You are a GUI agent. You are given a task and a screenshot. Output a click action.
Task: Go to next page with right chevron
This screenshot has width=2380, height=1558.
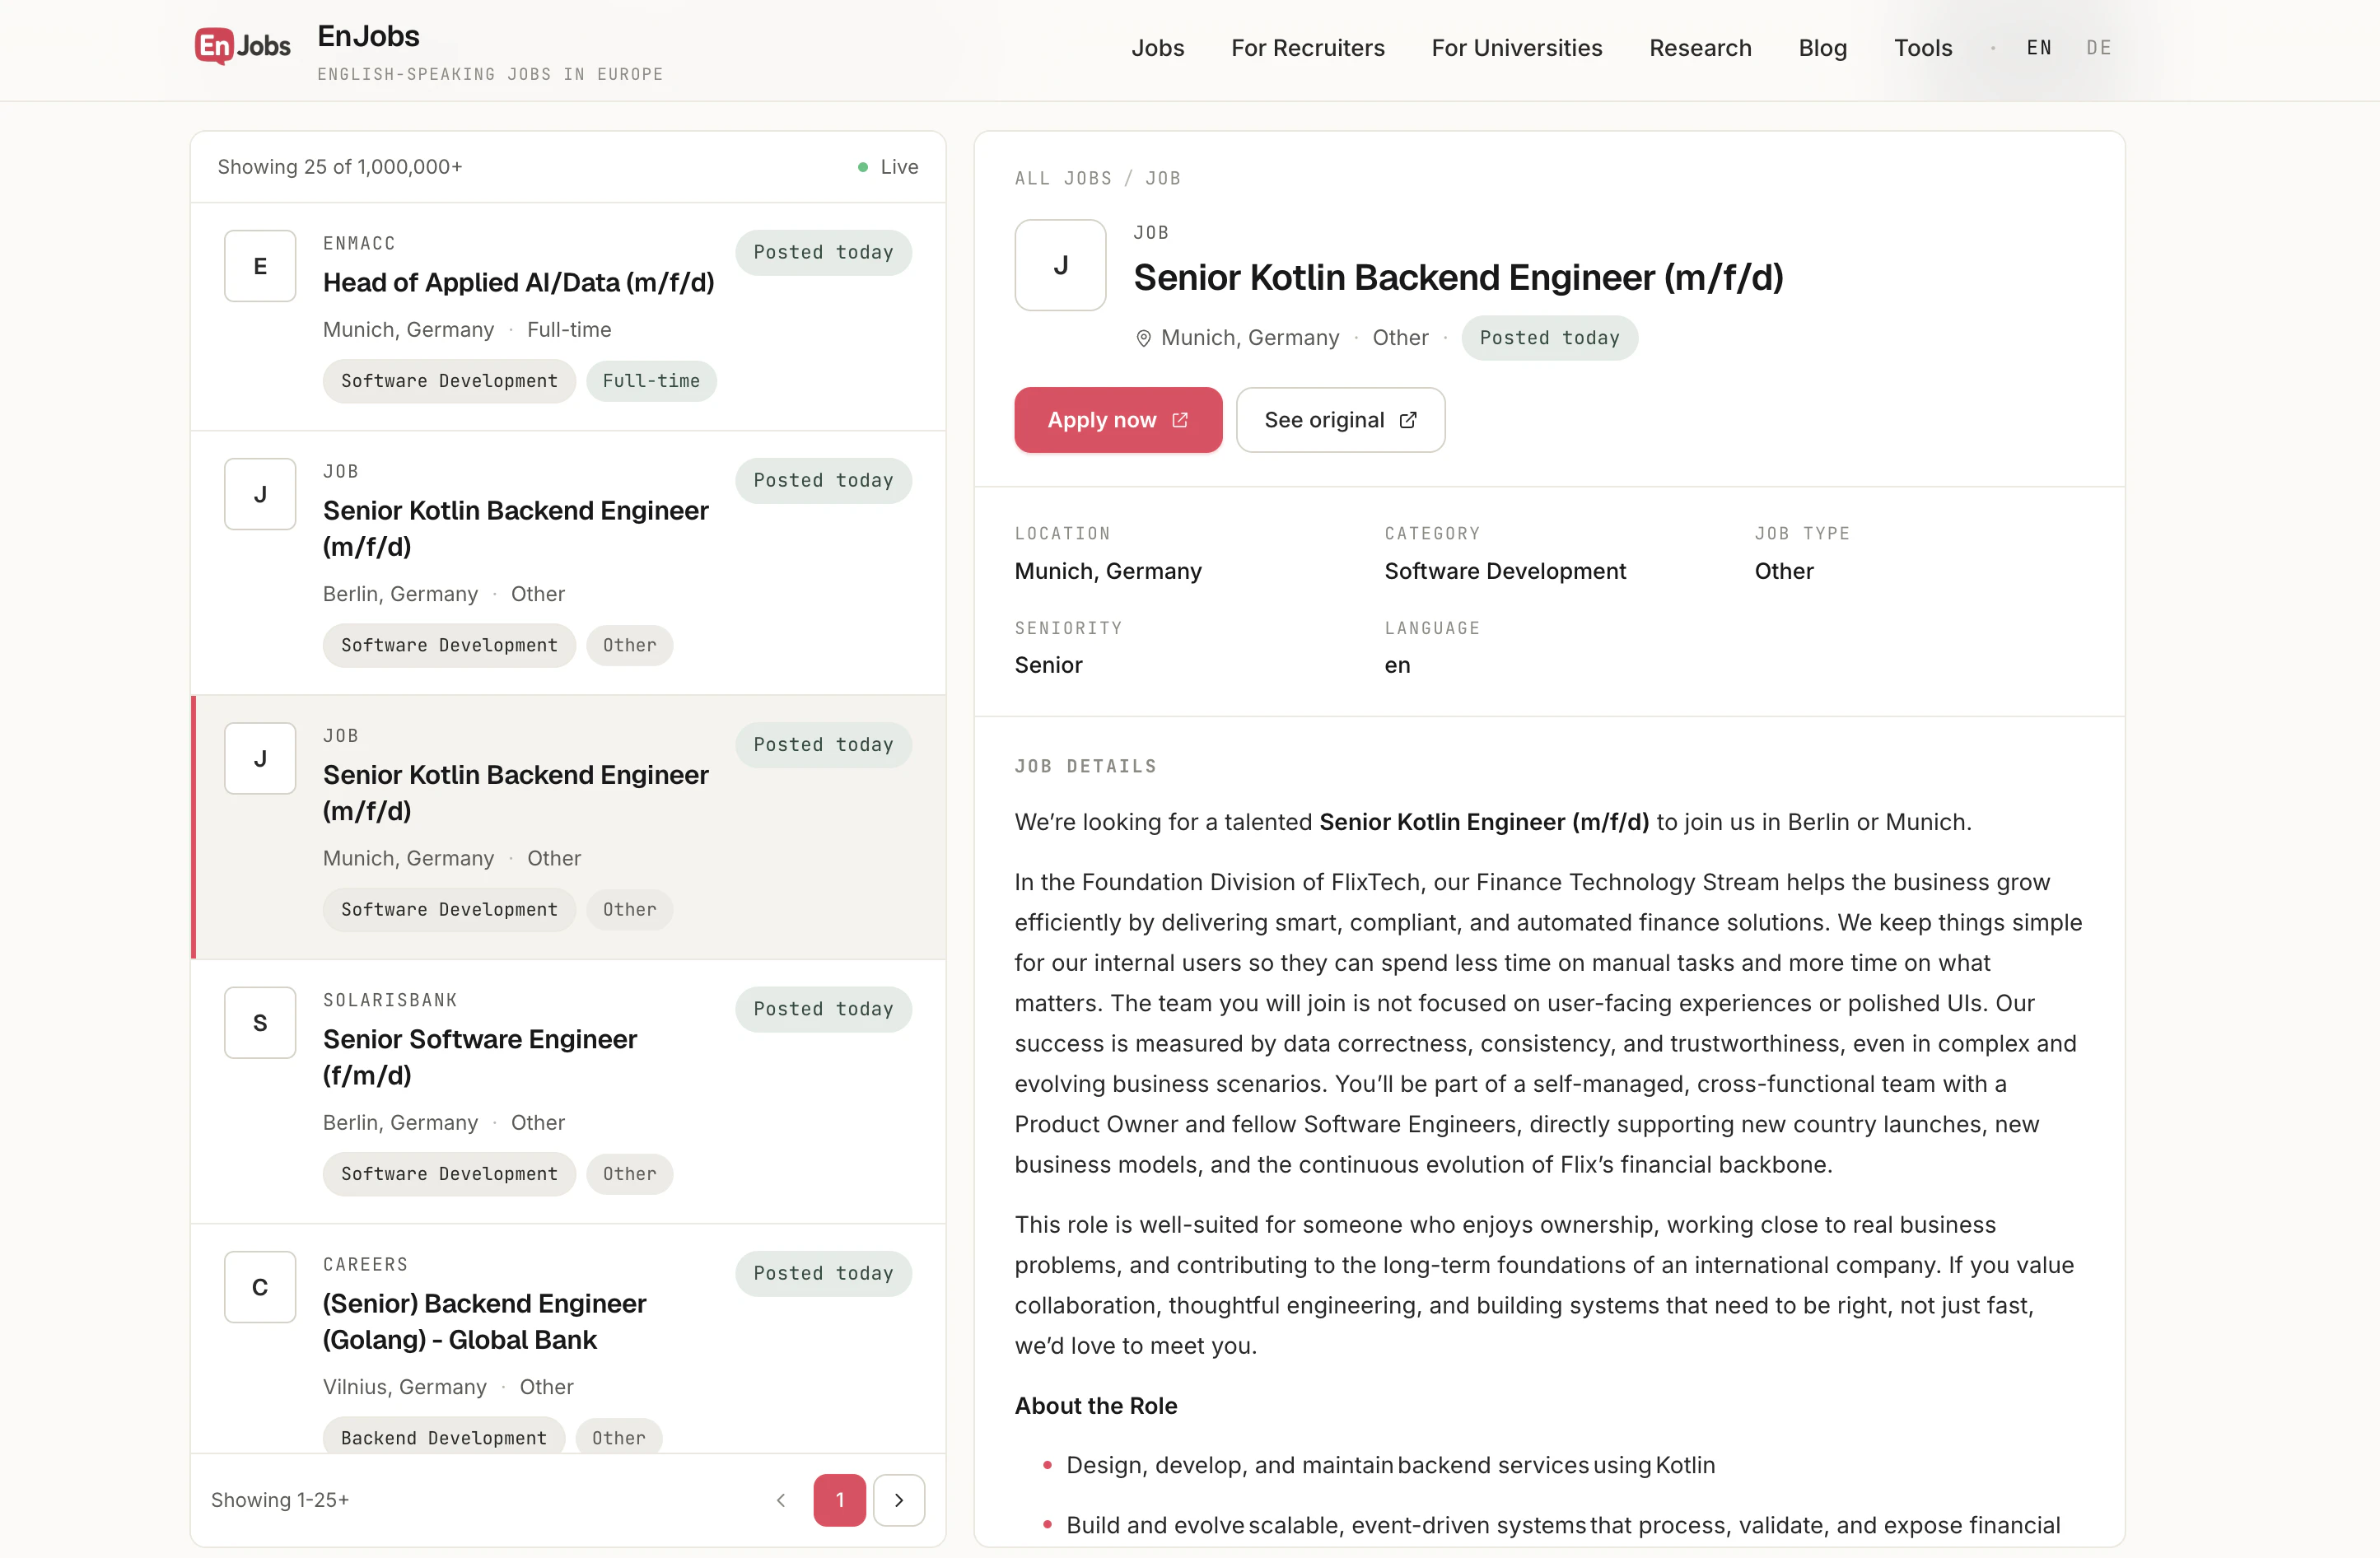tap(899, 1500)
